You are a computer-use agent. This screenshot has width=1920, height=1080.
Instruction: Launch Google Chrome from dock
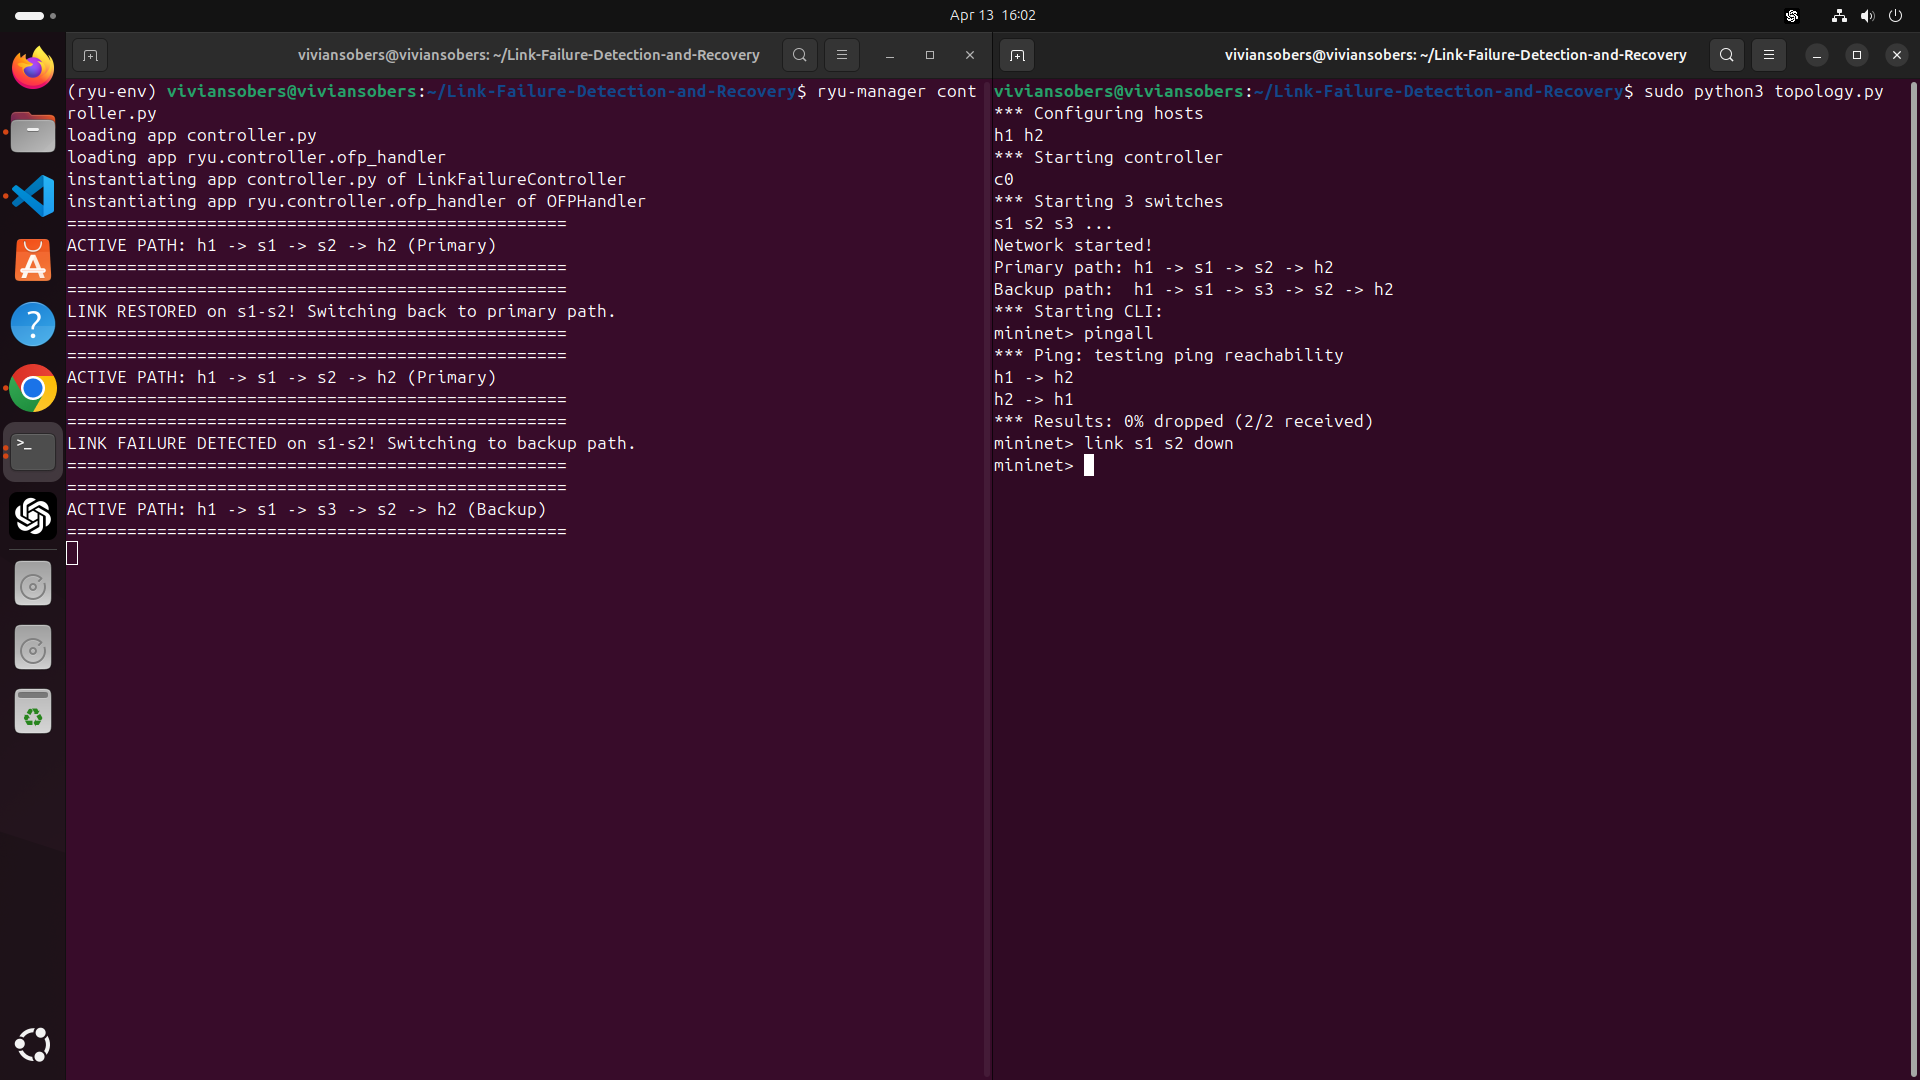(33, 389)
